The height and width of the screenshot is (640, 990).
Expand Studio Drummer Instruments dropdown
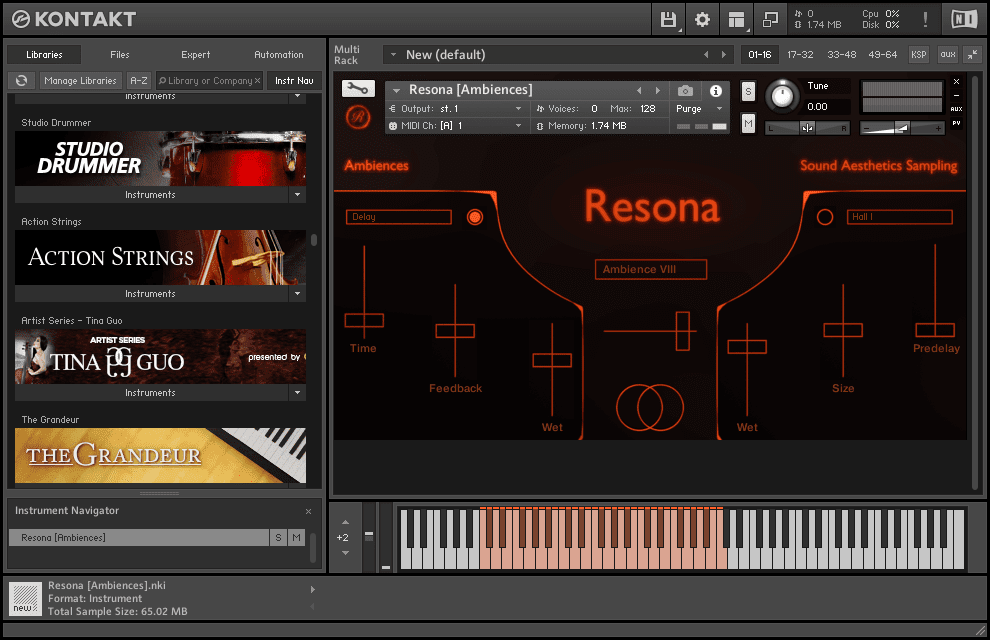click(297, 195)
